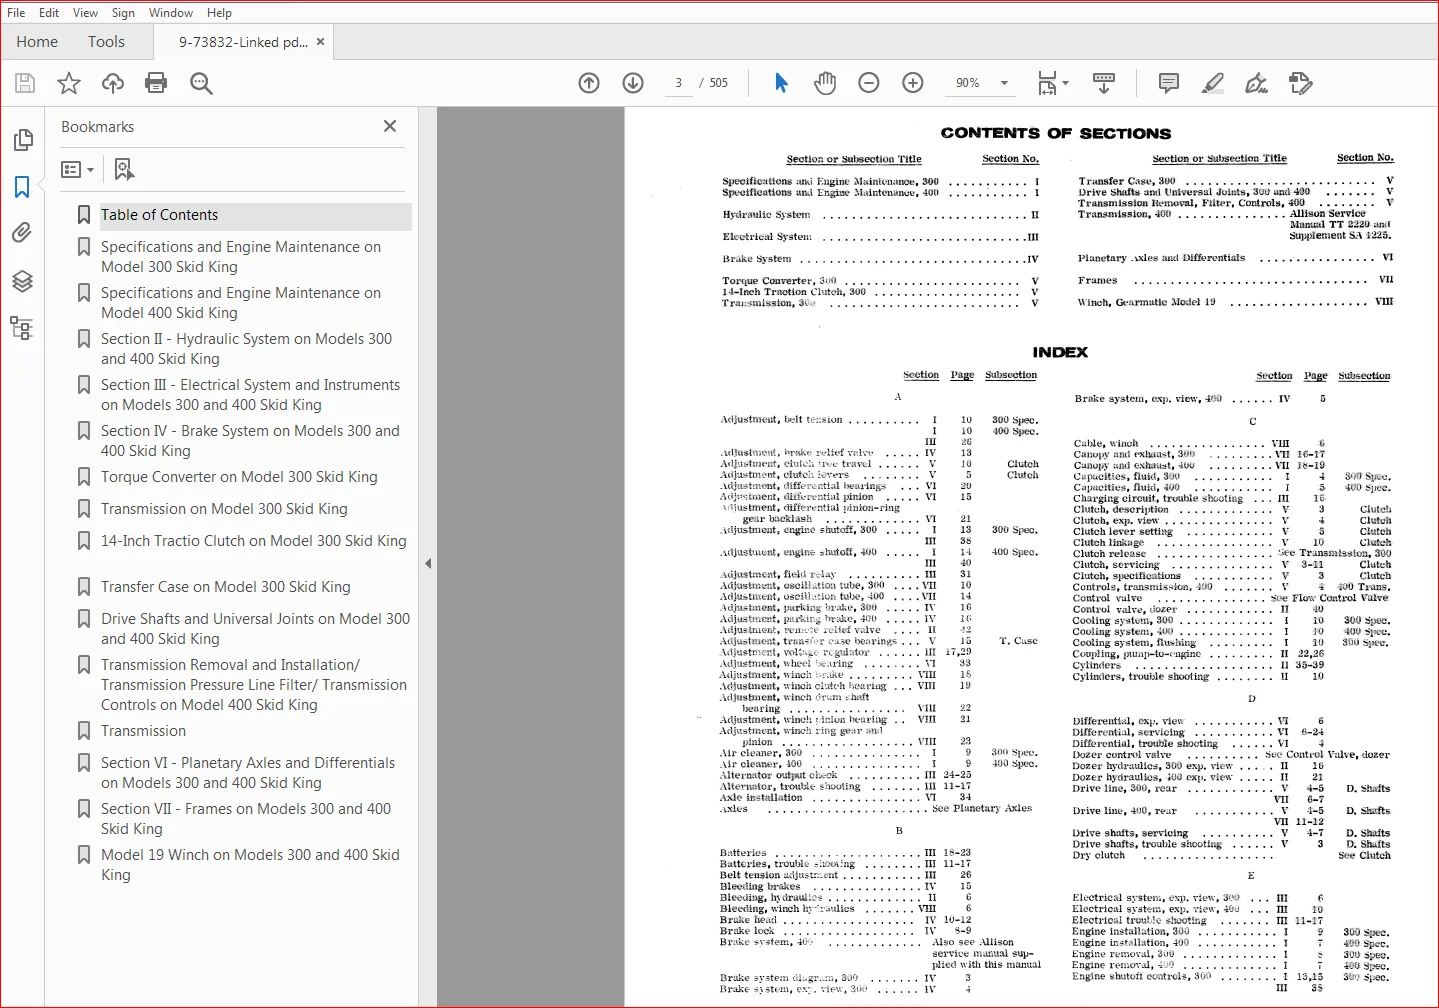Image resolution: width=1439 pixels, height=1008 pixels.
Task: Open Section II Hydraulic System bookmark
Action: pyautogui.click(x=246, y=349)
